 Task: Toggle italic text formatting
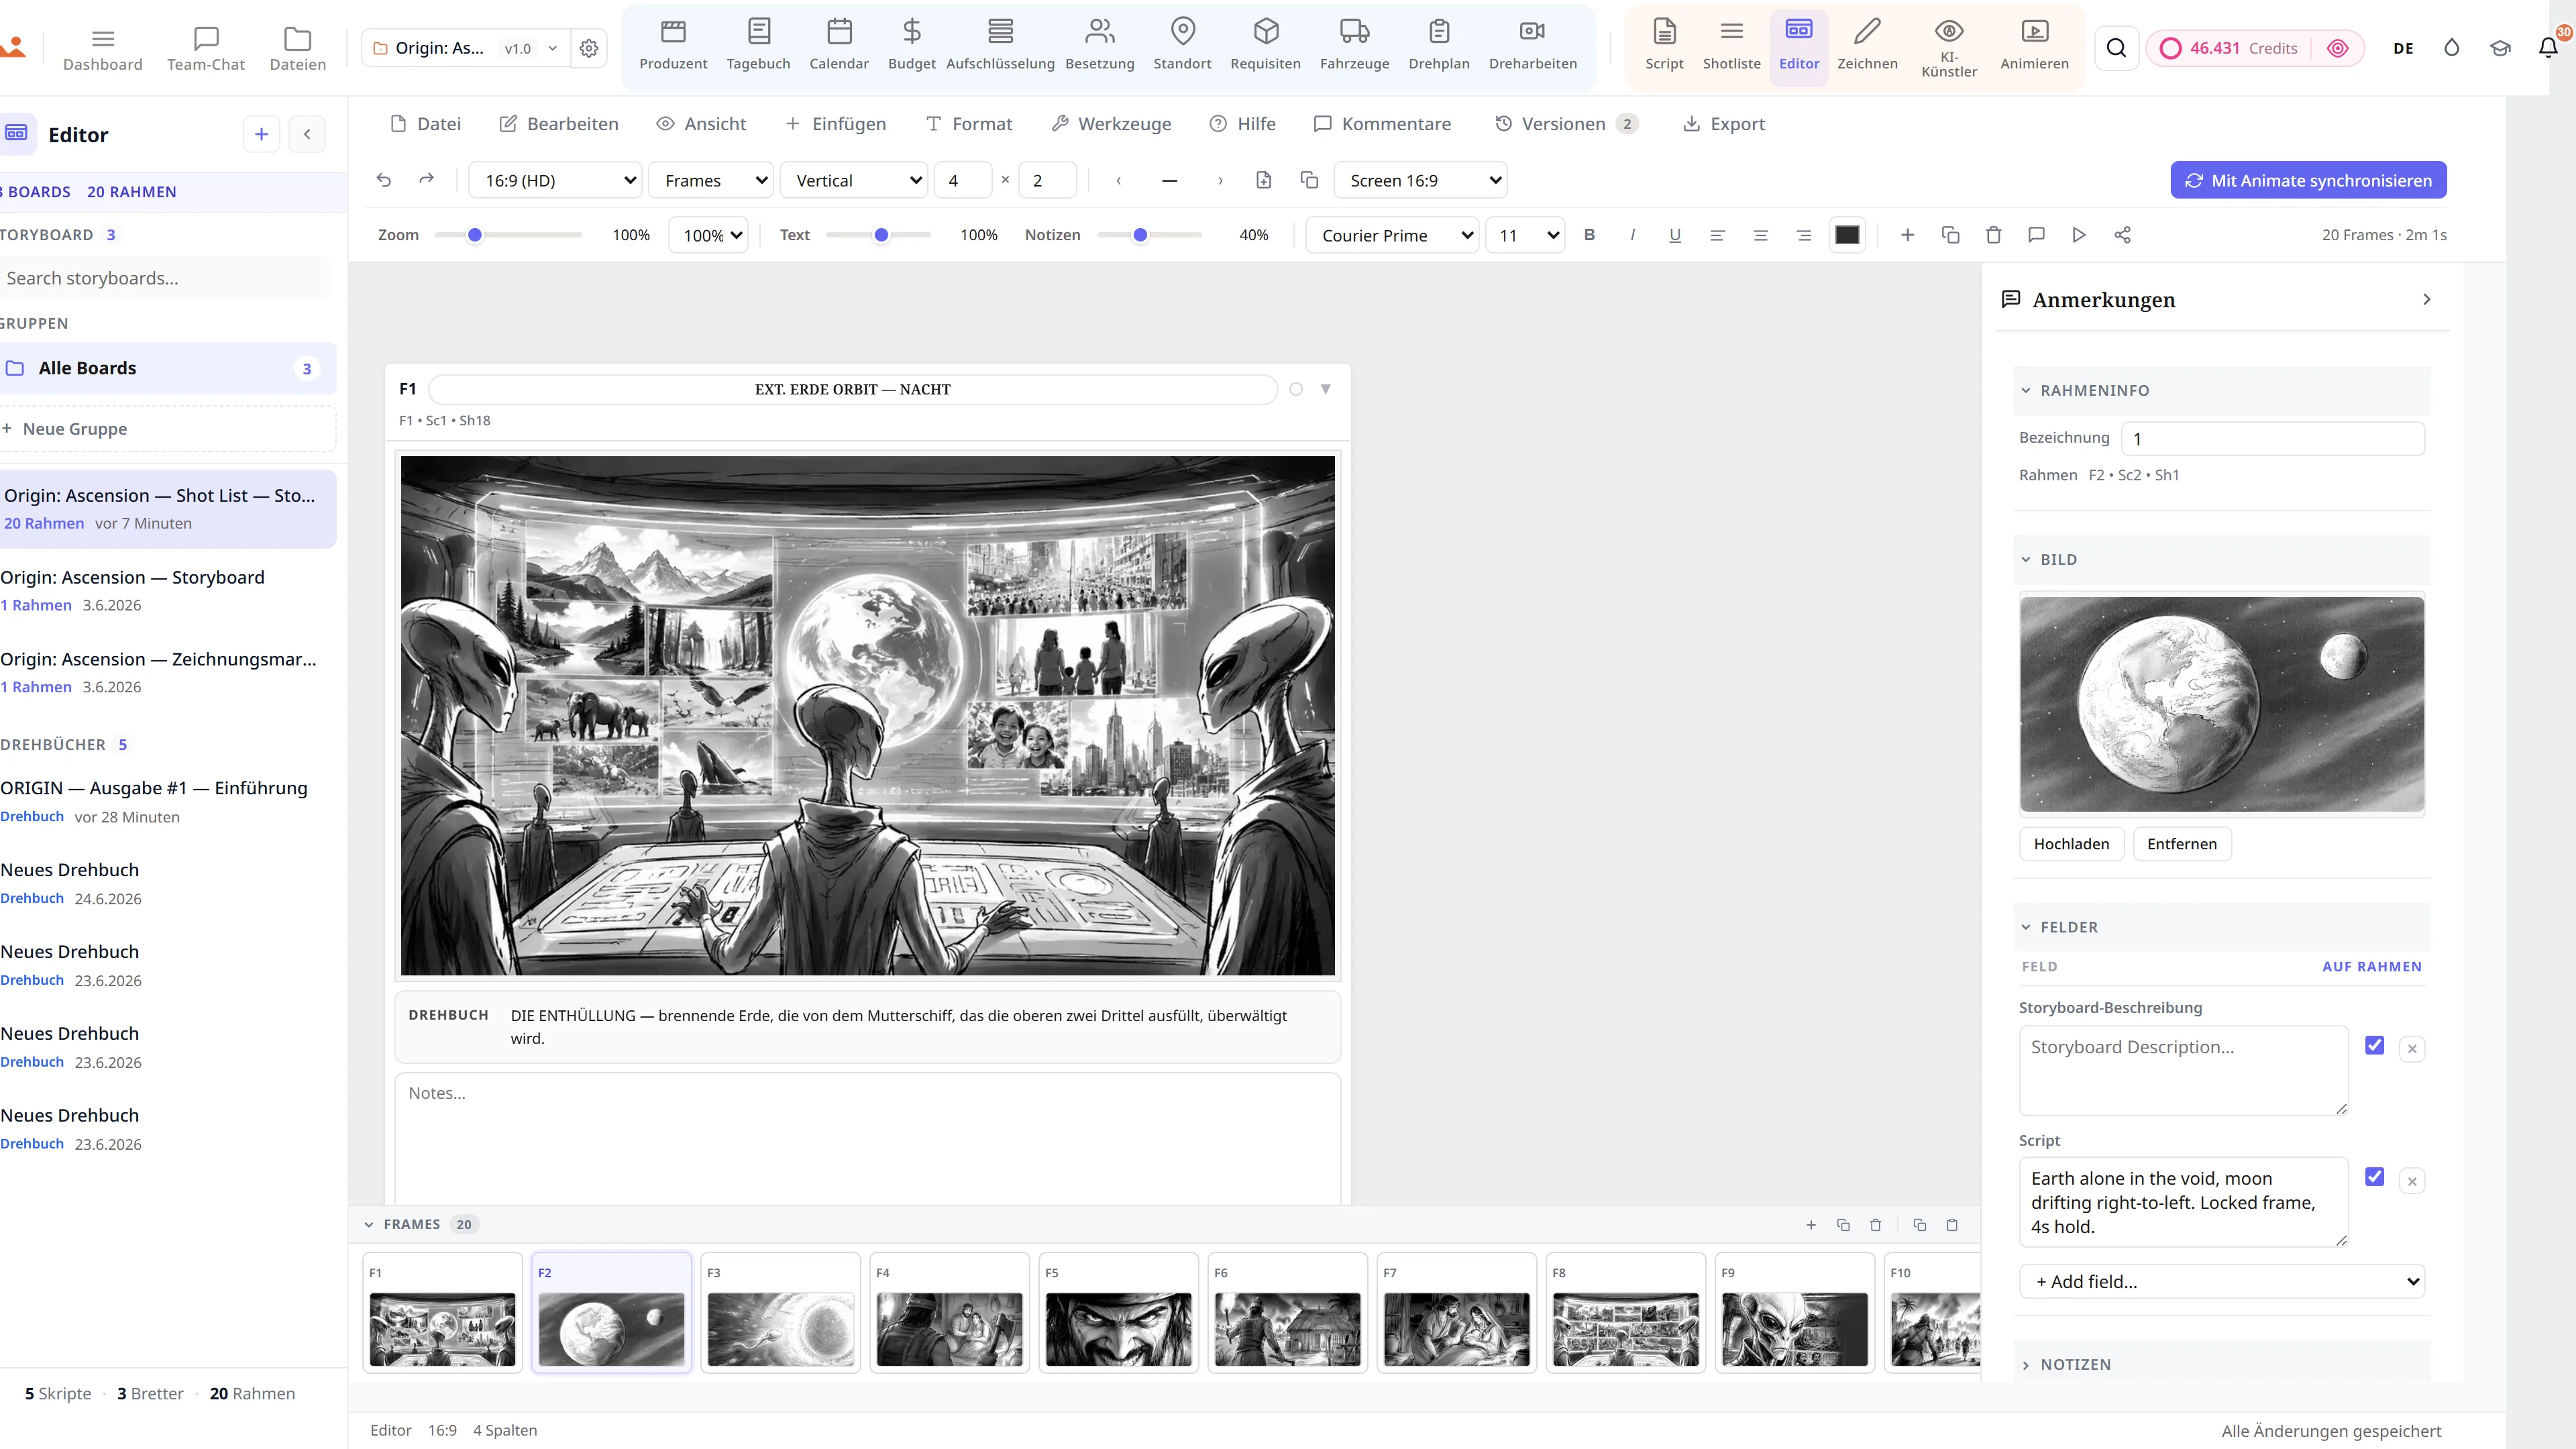click(1632, 235)
